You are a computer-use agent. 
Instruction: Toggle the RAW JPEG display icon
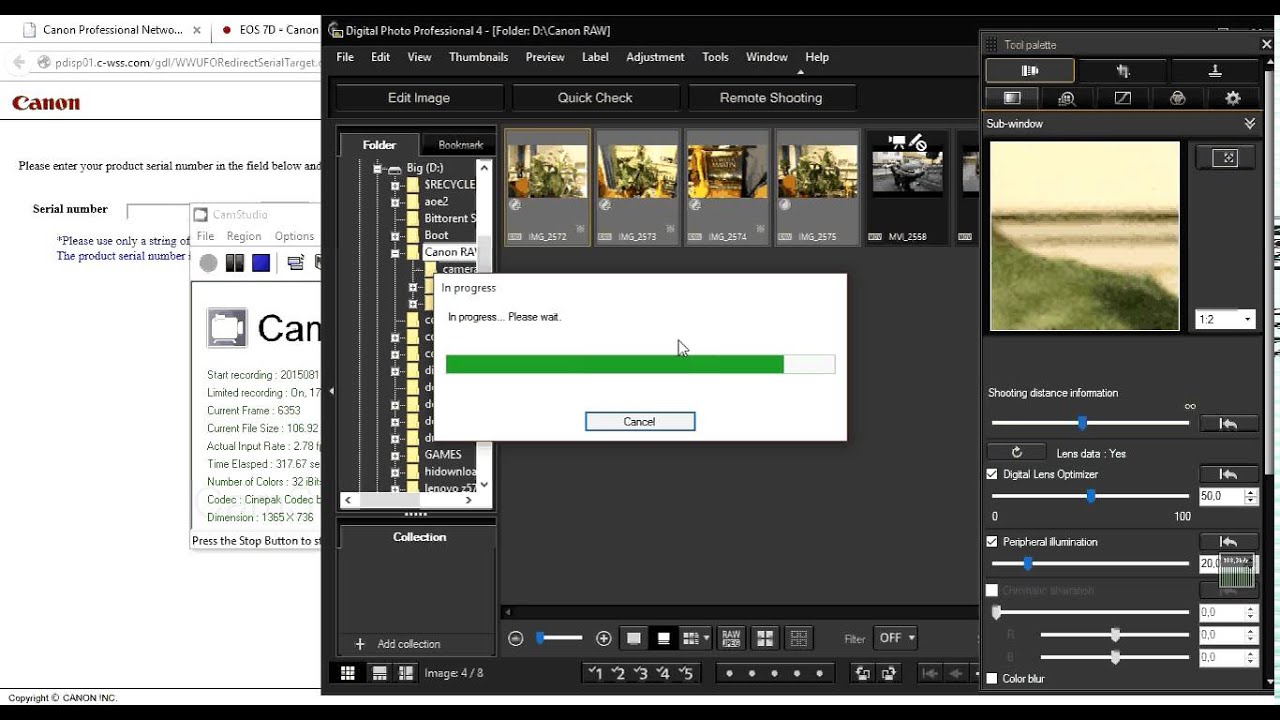click(731, 638)
